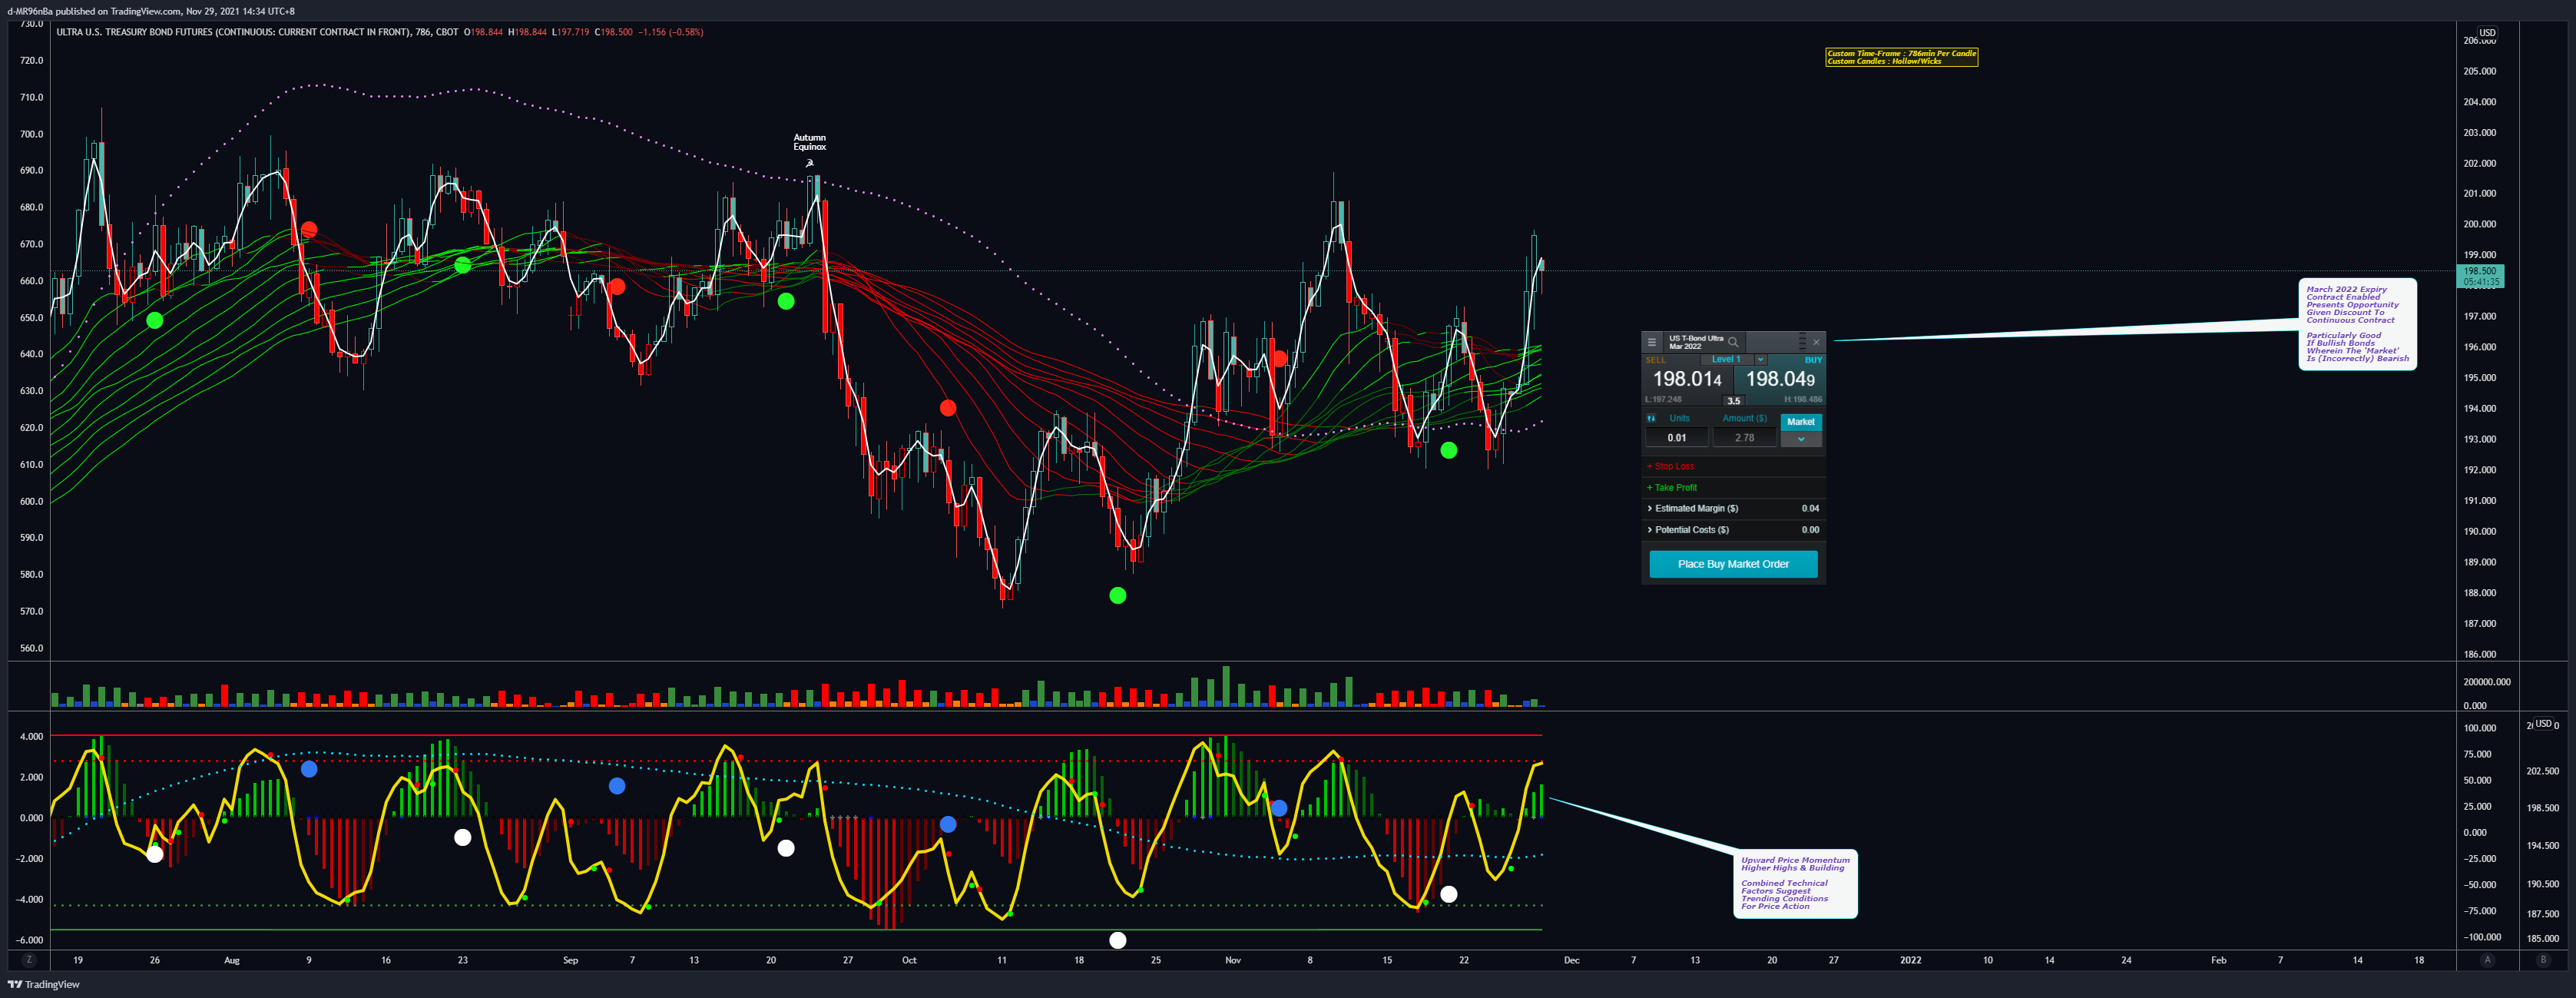
Task: Close the US T-Bond Ultra order panel
Action: point(1817,342)
